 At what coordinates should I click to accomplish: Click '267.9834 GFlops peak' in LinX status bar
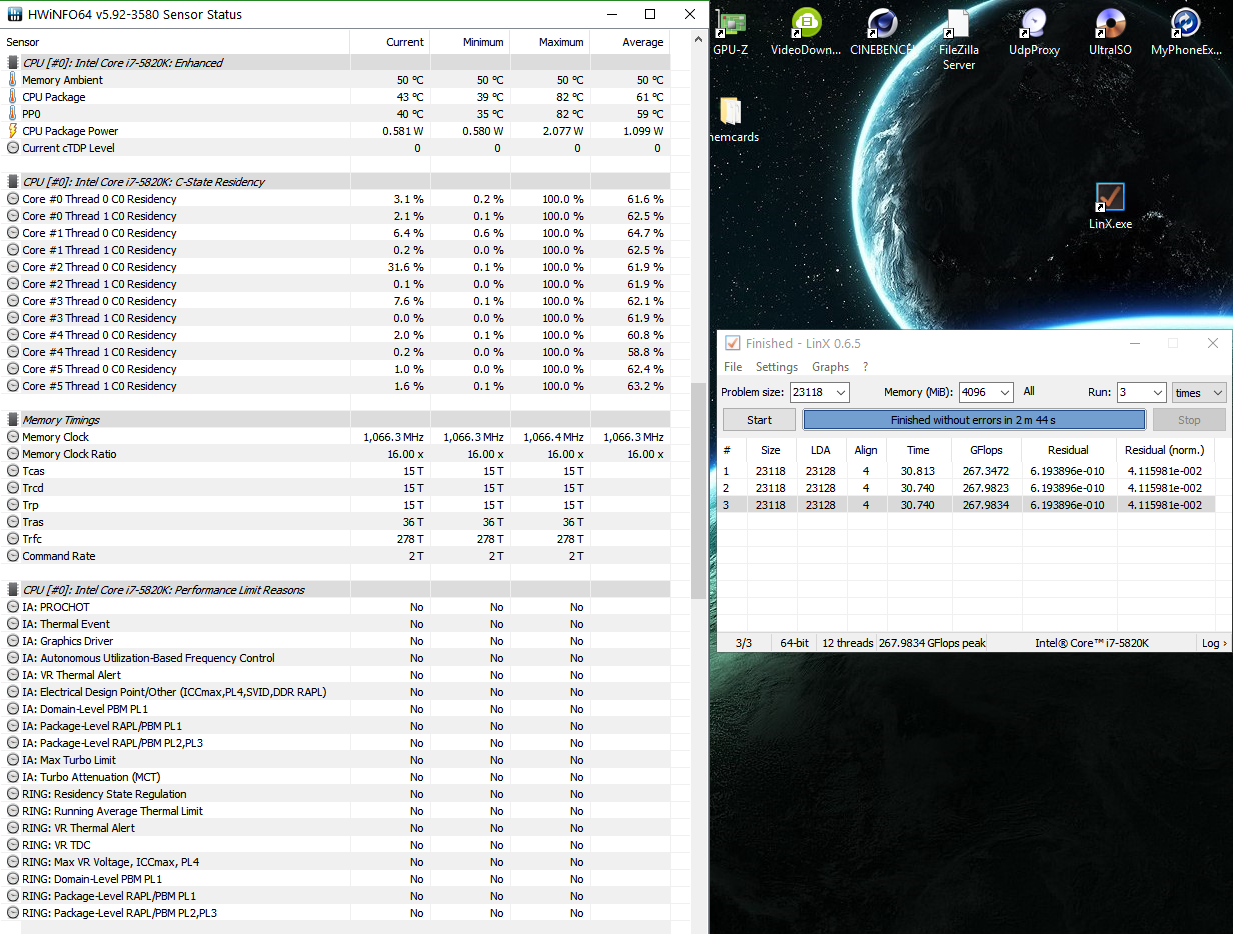932,643
